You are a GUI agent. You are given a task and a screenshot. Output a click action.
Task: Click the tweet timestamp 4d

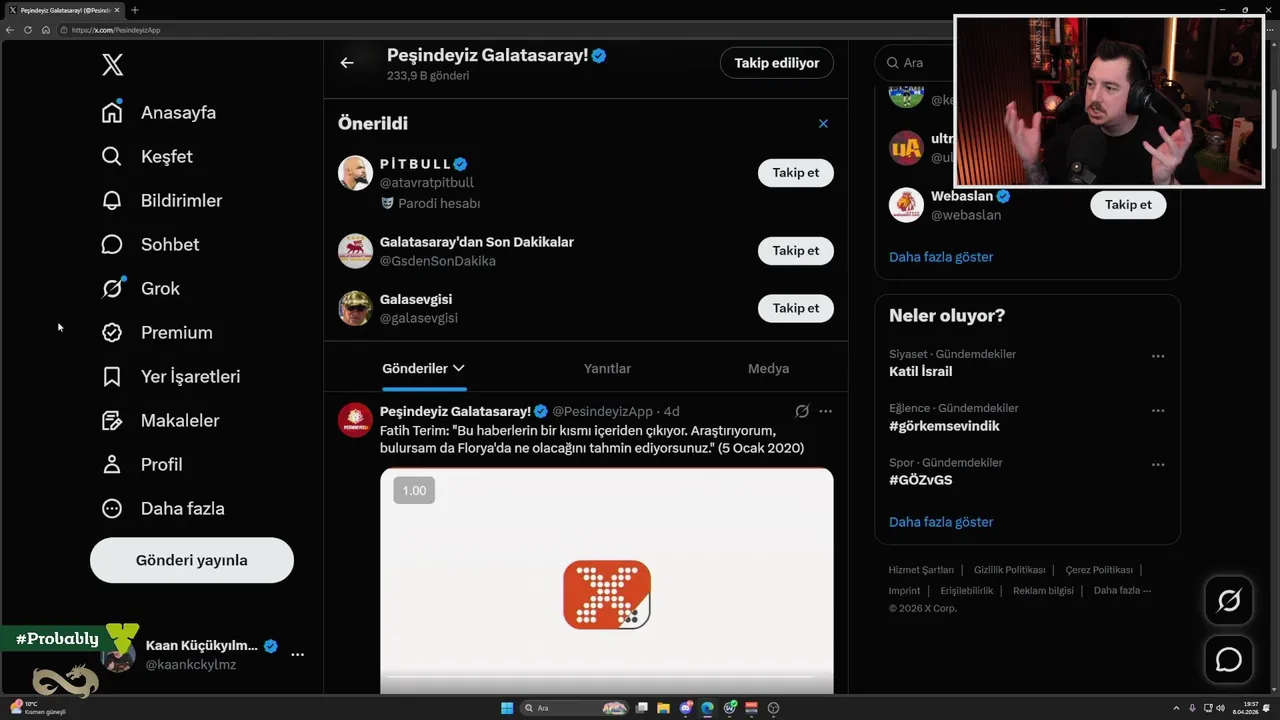pos(672,411)
